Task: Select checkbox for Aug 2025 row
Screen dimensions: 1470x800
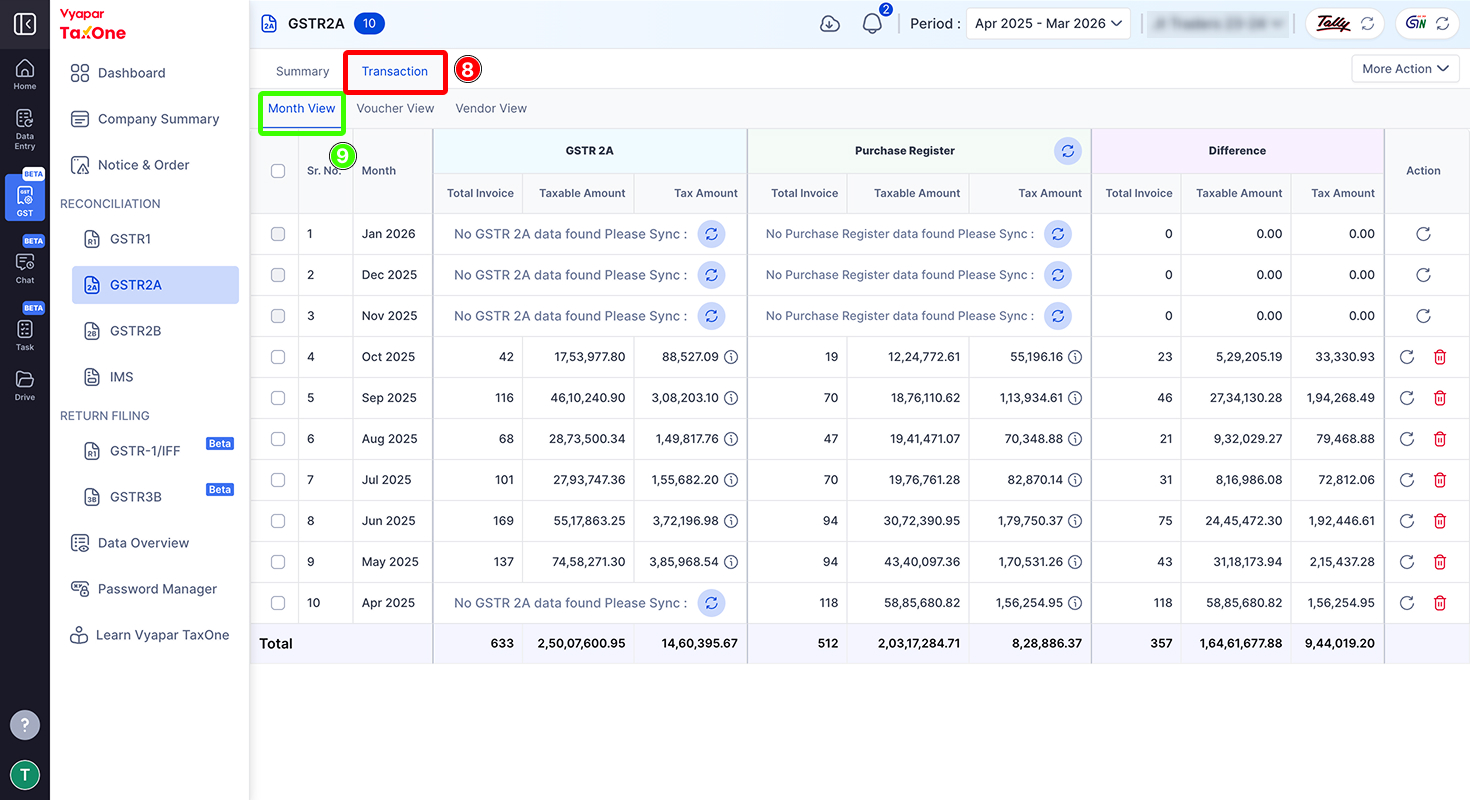Action: click(278, 439)
